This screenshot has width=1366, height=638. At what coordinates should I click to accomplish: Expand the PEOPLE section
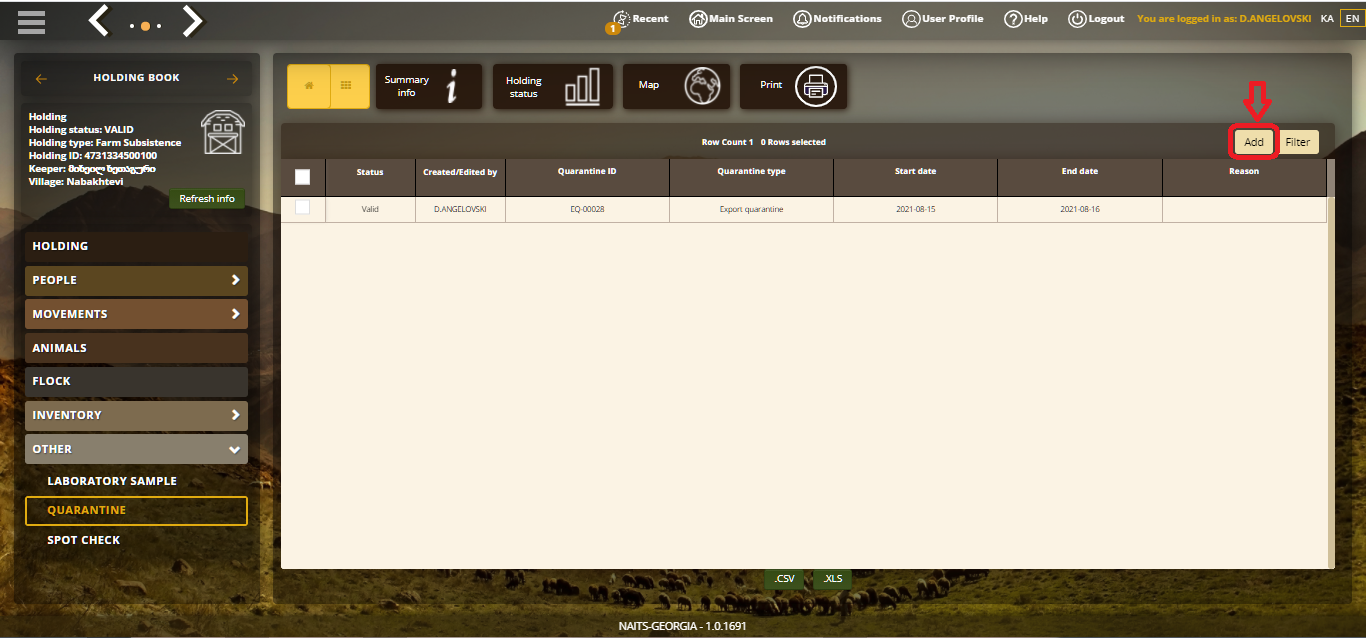(136, 280)
